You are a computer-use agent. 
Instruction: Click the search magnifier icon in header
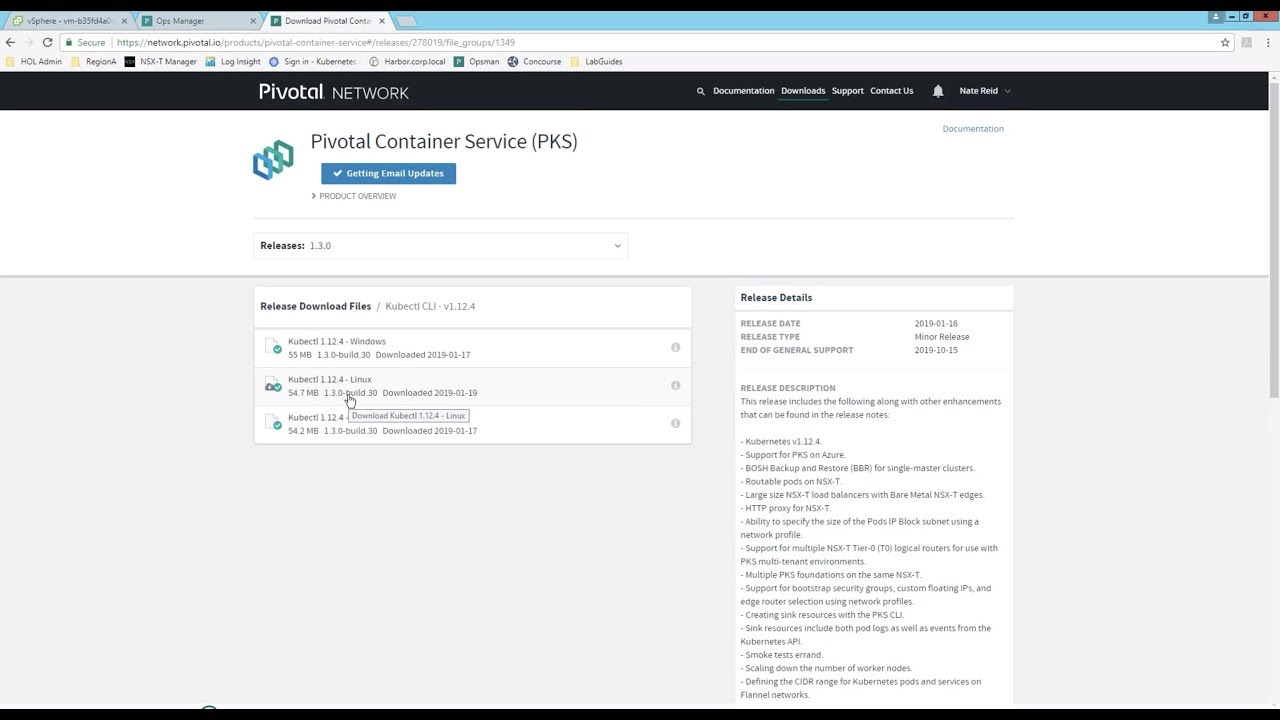click(700, 91)
